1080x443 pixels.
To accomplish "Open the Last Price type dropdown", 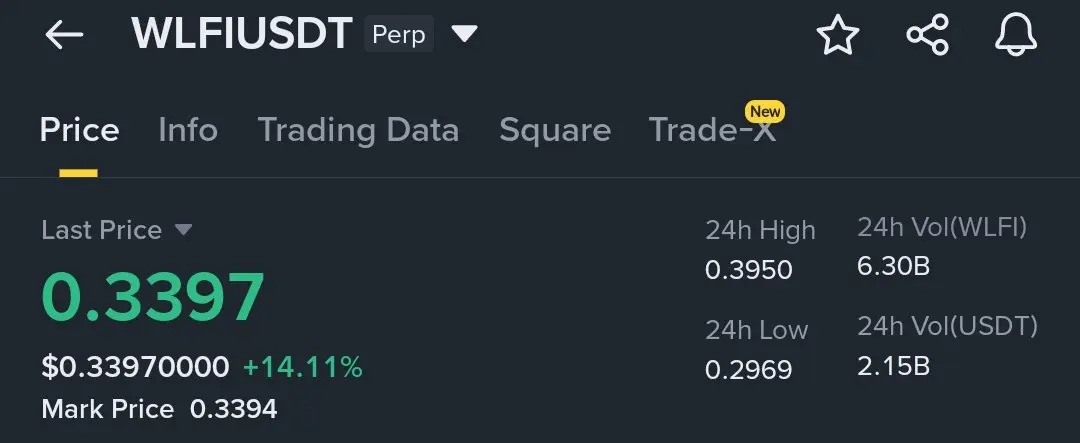I will click(x=183, y=229).
